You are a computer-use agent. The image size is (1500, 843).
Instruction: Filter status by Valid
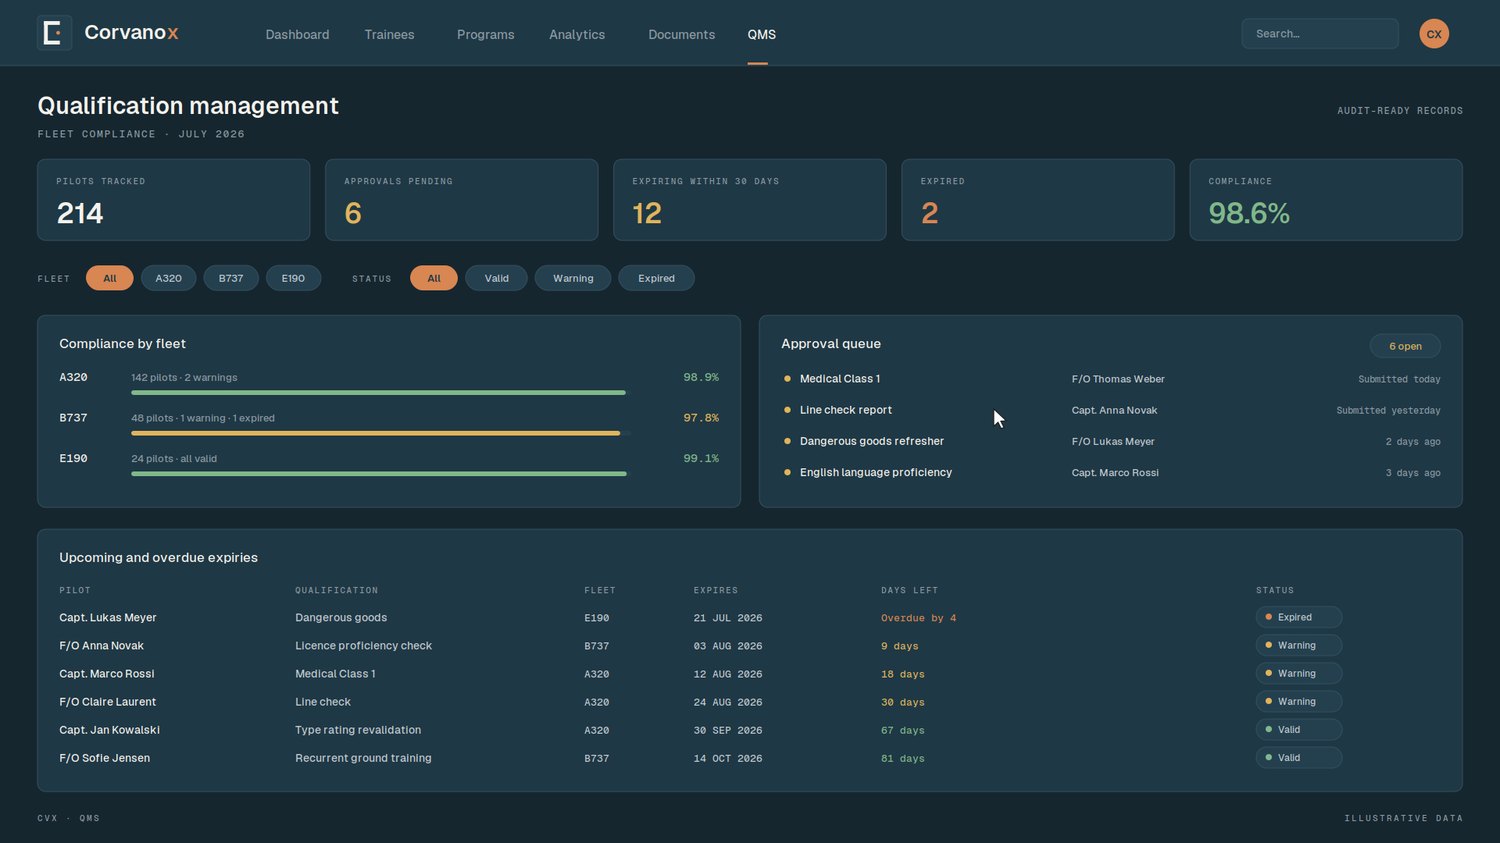[x=496, y=278]
